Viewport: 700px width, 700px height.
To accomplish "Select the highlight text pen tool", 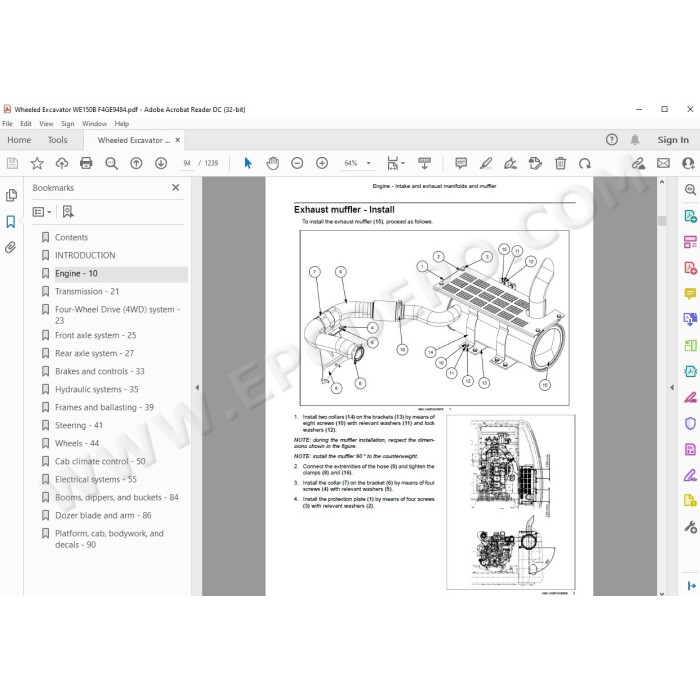I will pos(486,163).
